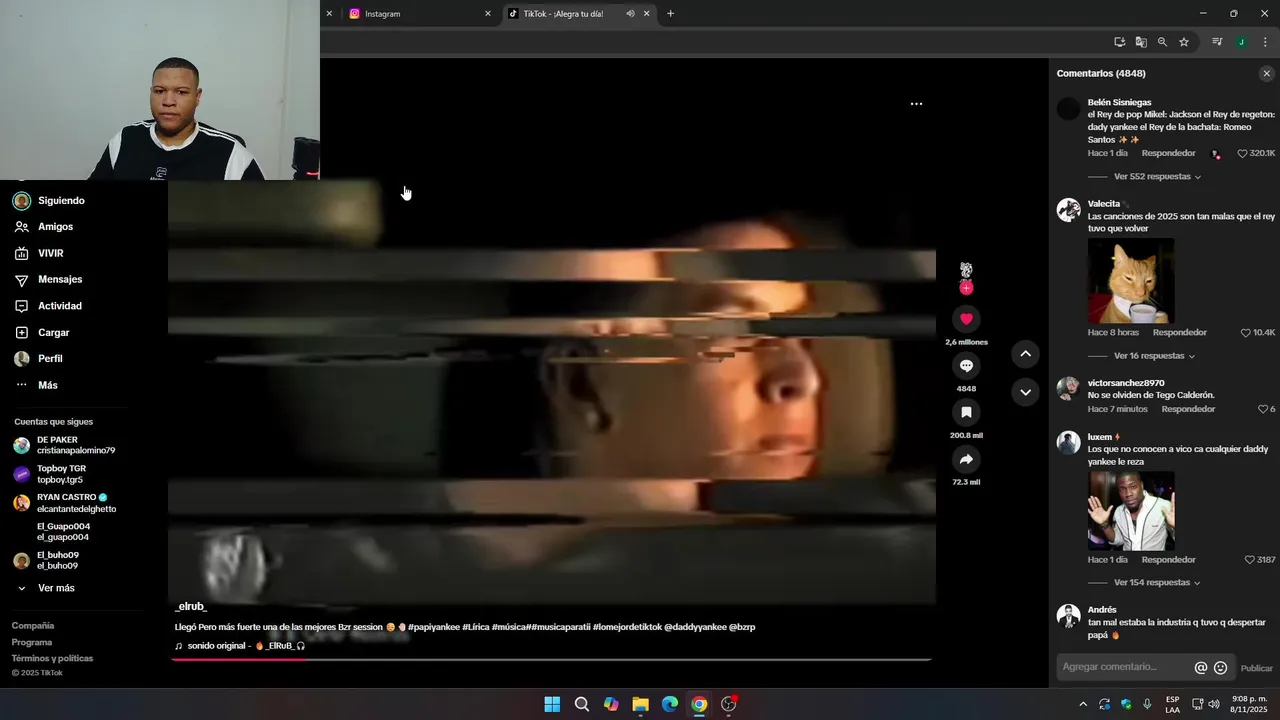Close the Comentarios panel
The width and height of the screenshot is (1280, 720).
pyautogui.click(x=1266, y=74)
